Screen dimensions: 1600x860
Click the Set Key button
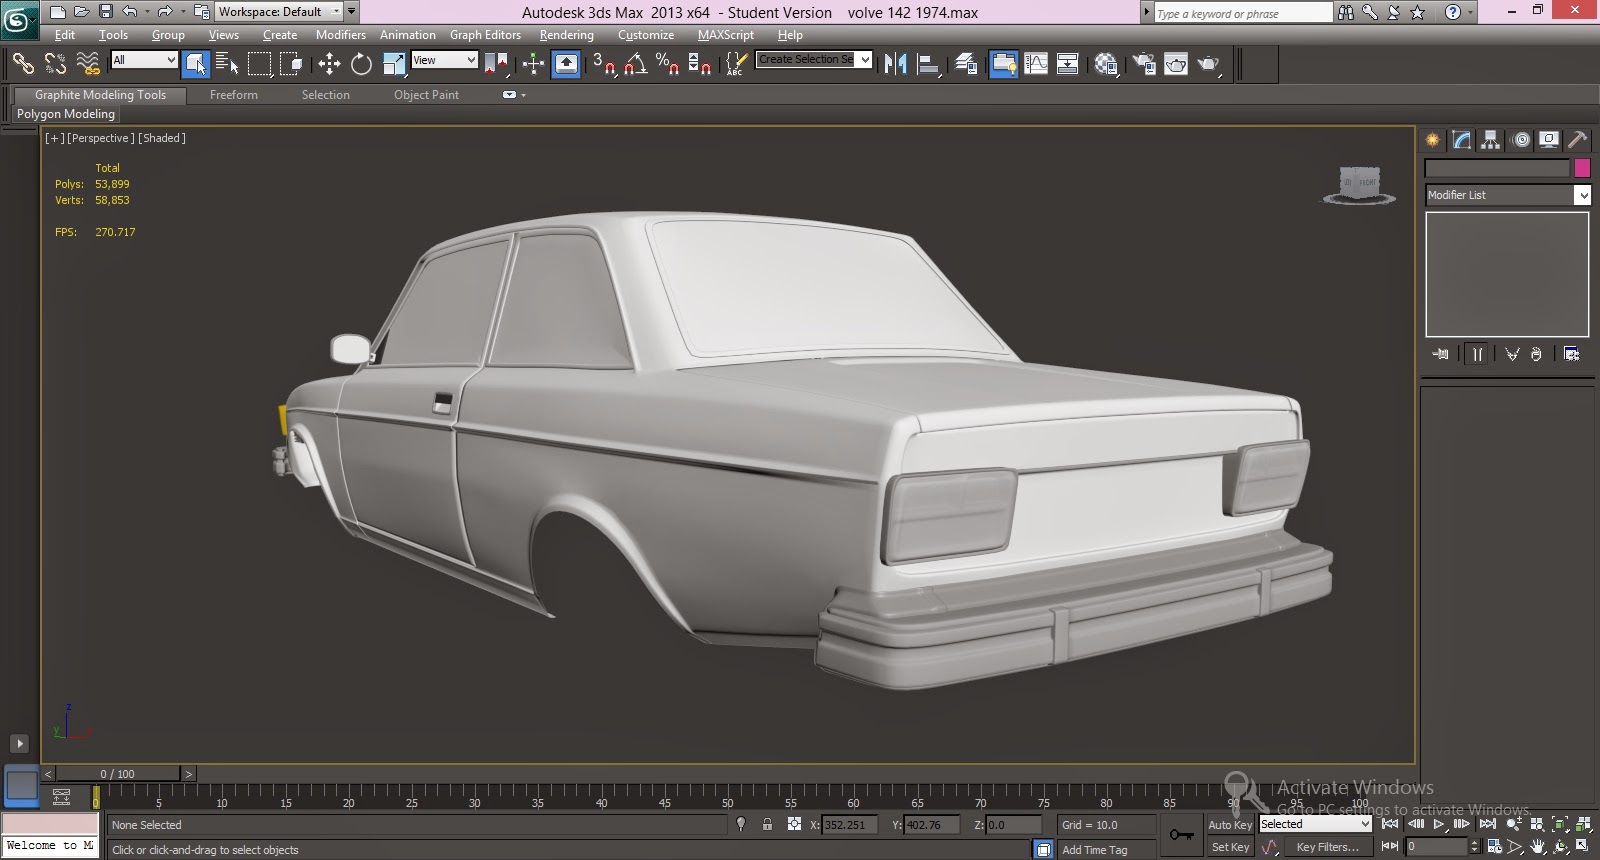[x=1230, y=847]
